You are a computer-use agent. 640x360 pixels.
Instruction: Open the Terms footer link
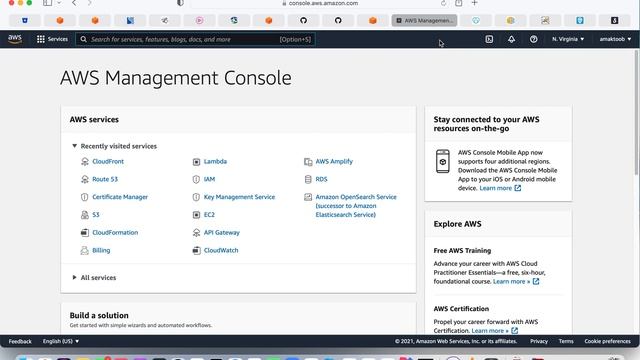566,341
